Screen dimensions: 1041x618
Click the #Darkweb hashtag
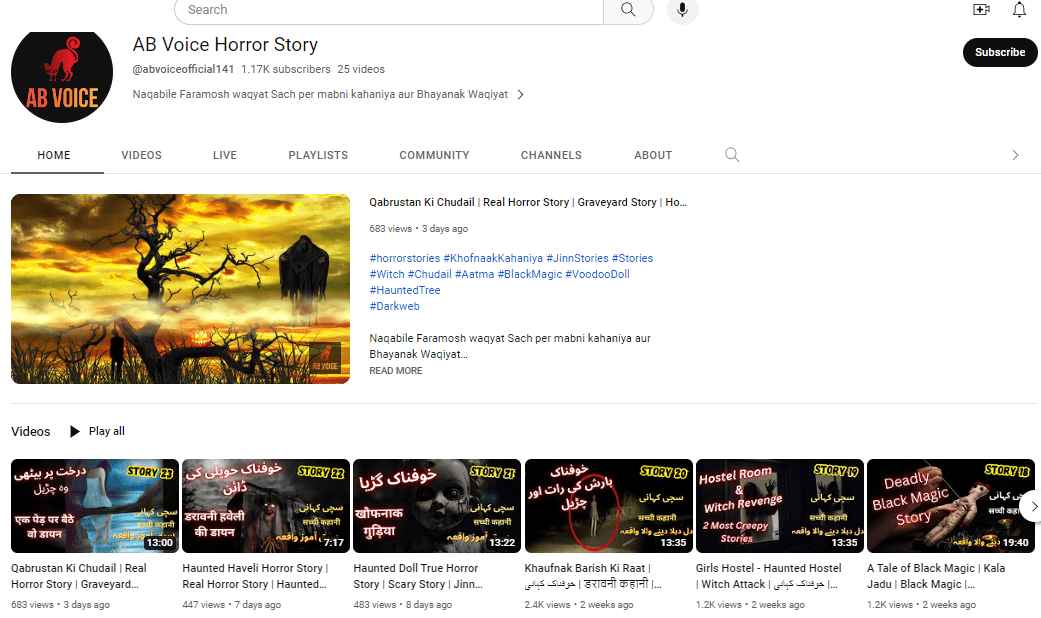click(394, 306)
